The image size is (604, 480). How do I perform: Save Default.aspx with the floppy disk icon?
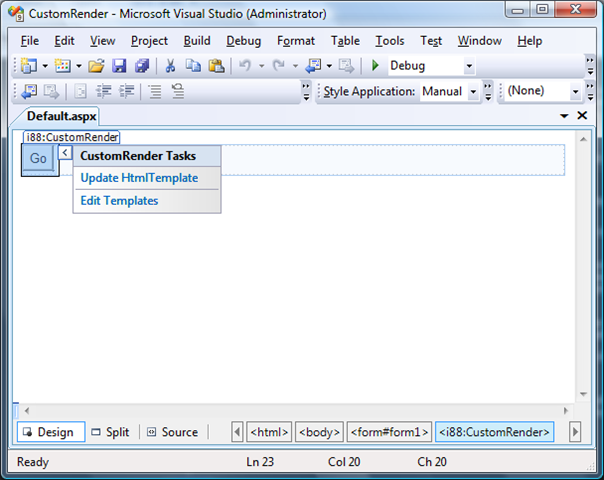coord(119,66)
